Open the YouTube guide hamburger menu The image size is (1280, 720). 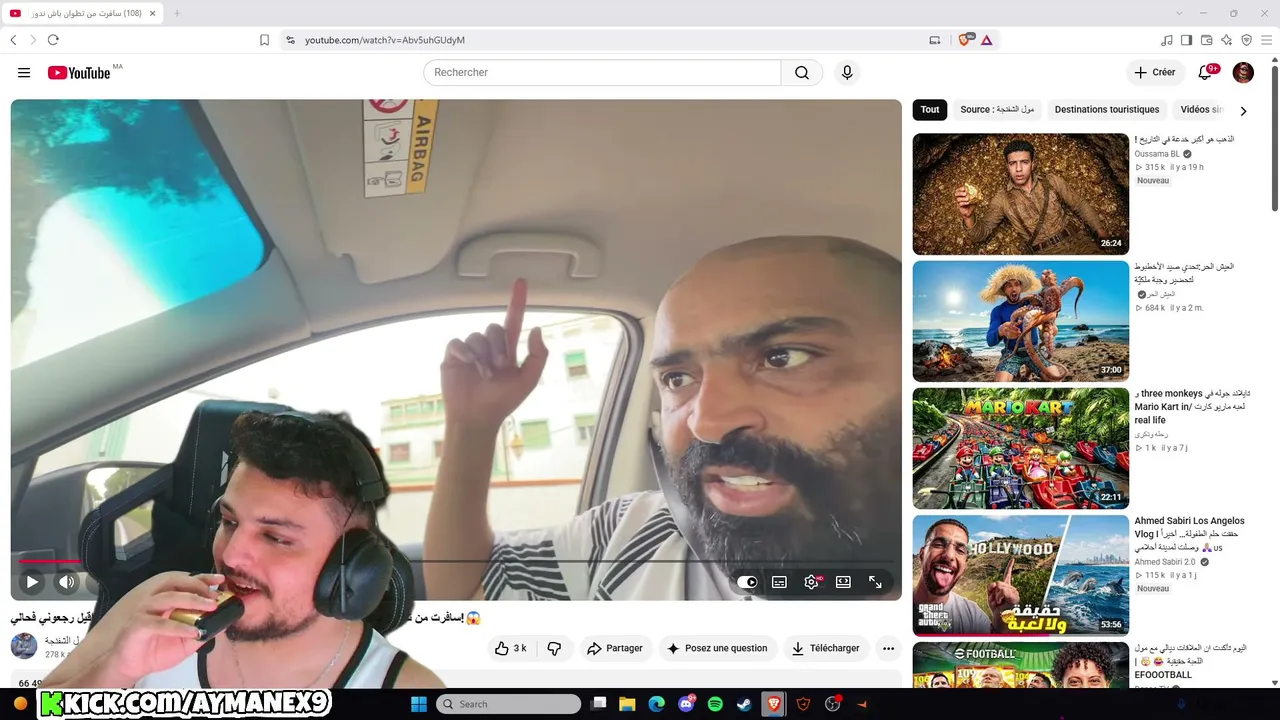(24, 73)
